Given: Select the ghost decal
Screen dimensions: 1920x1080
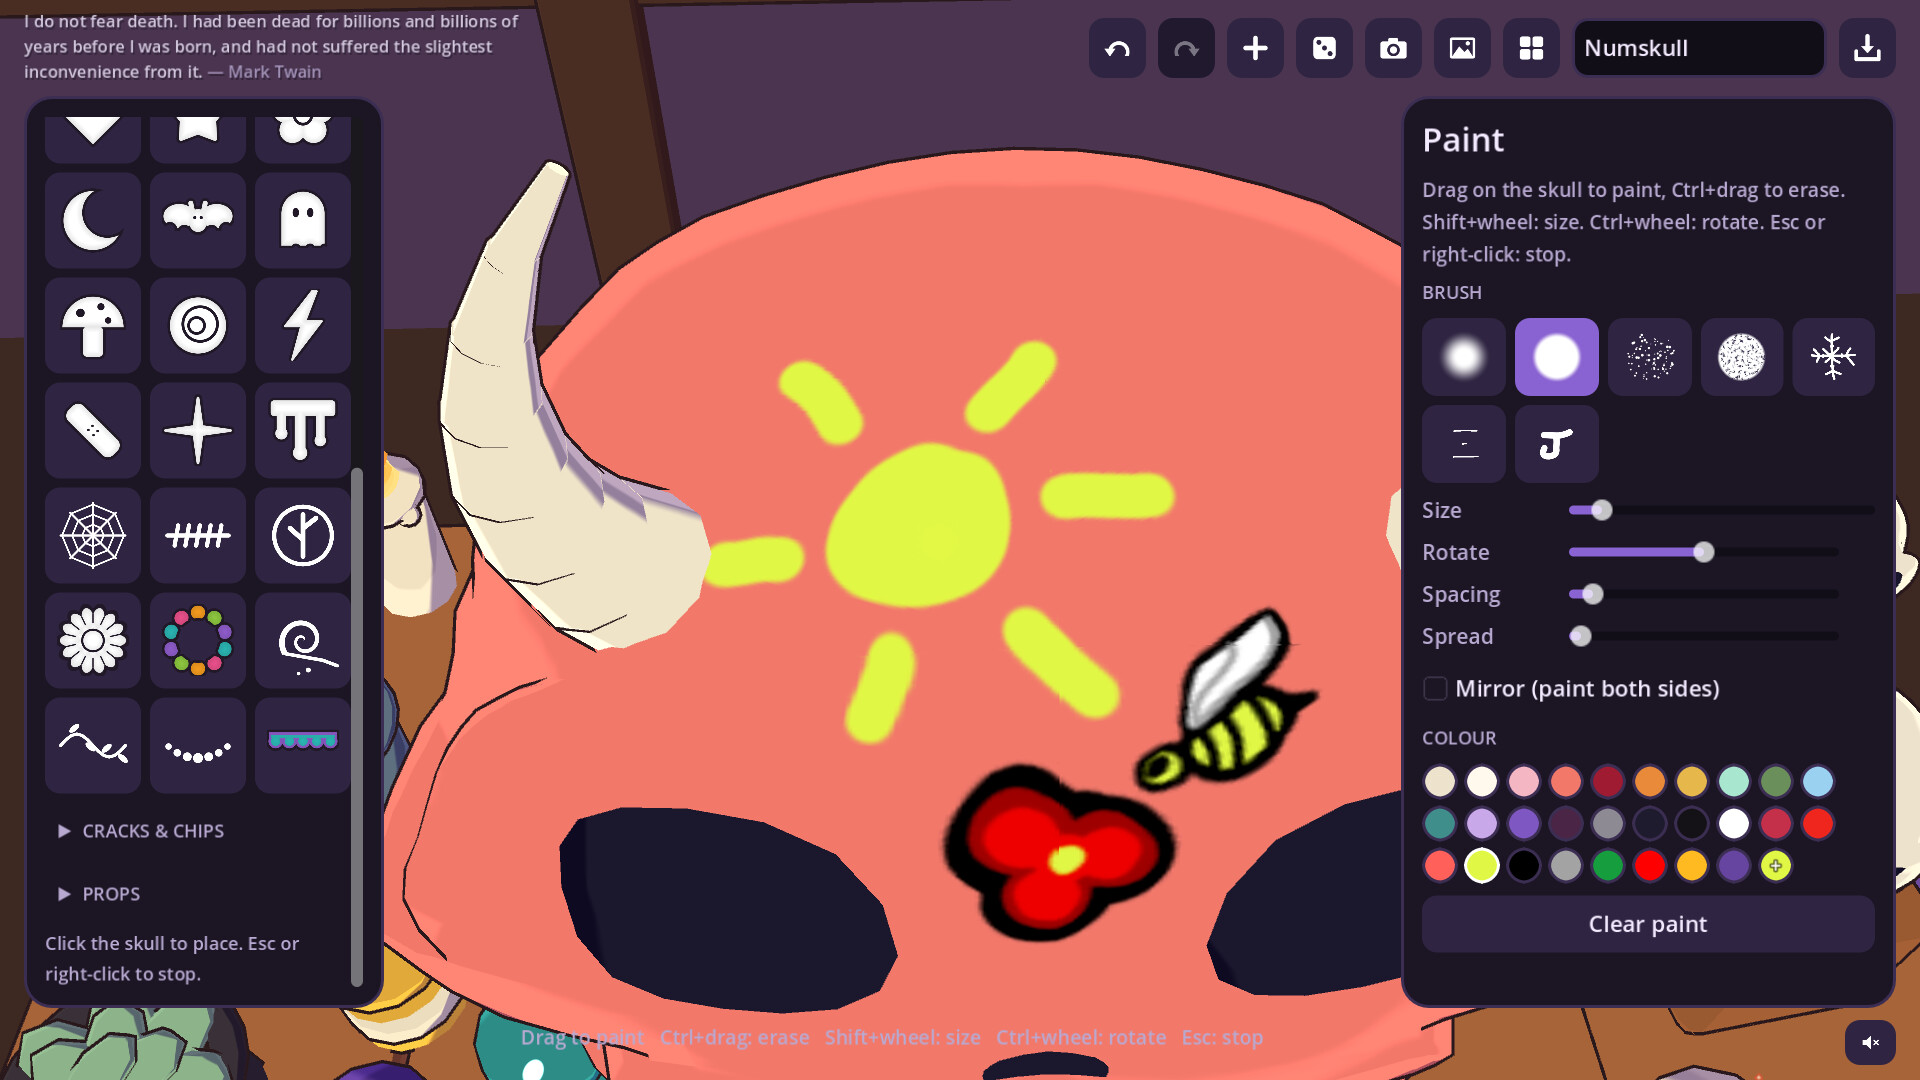Looking at the screenshot, I should 303,220.
